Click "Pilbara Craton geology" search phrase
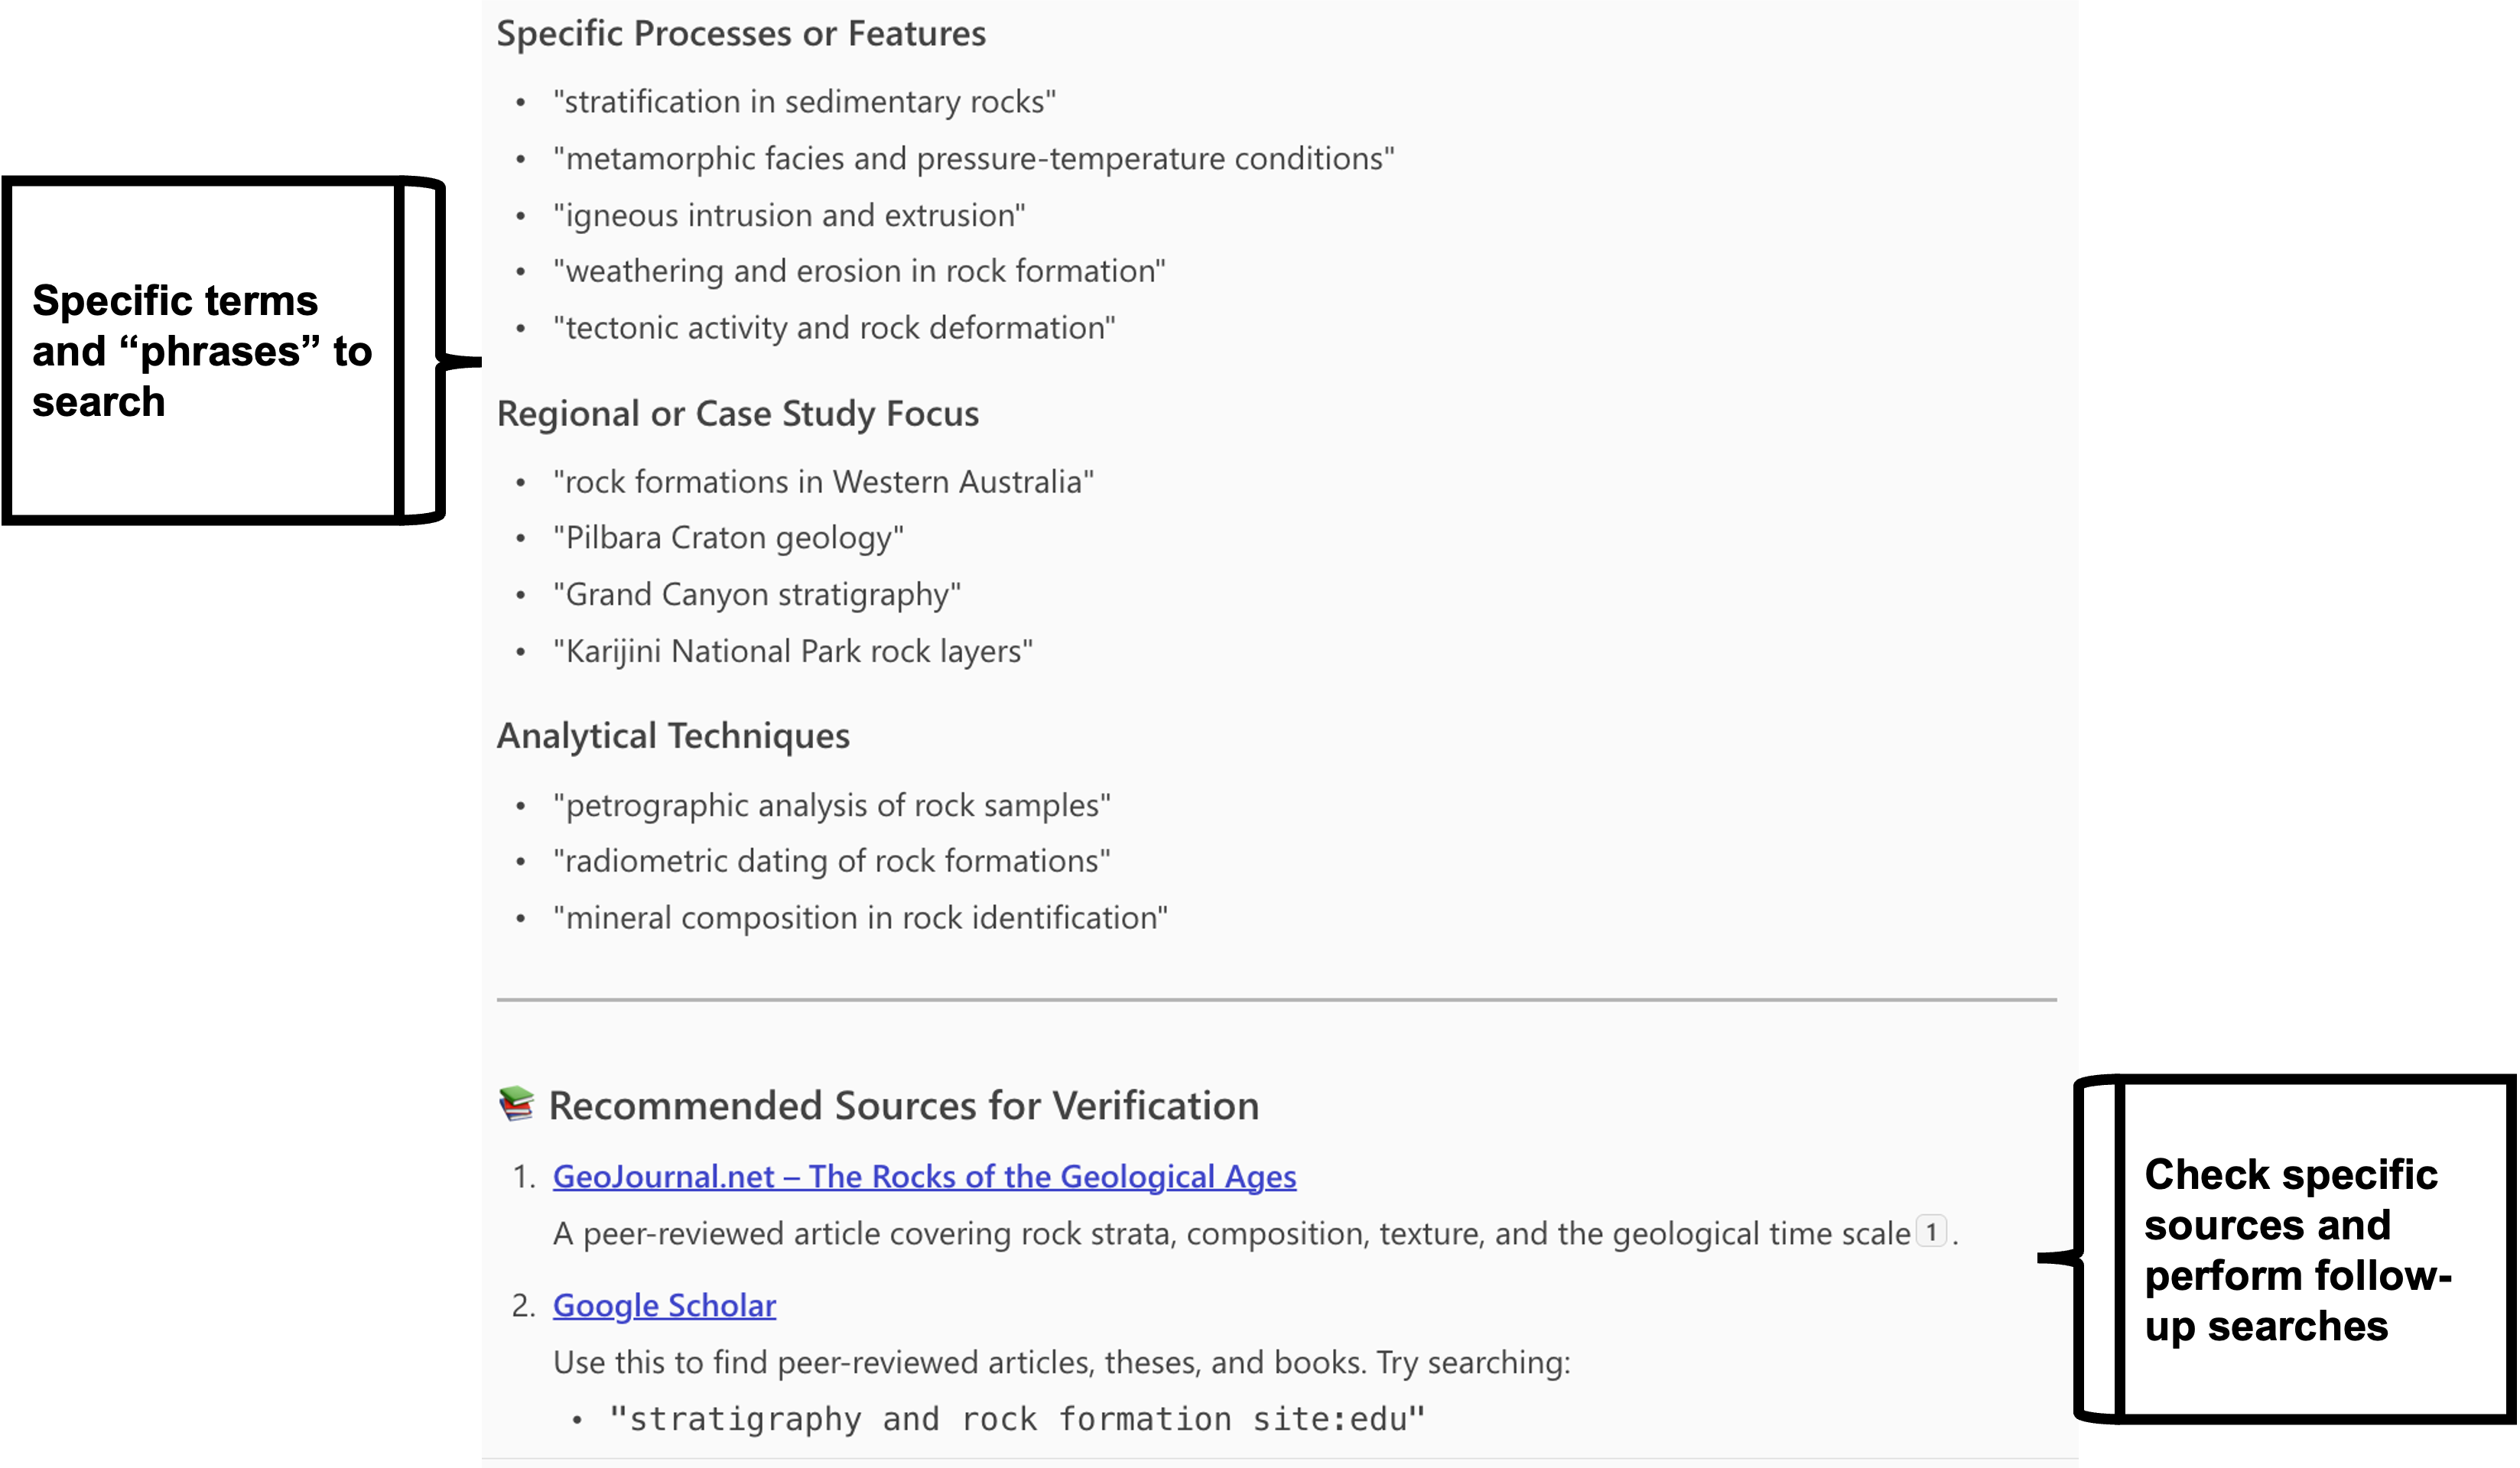This screenshot has width=2520, height=1468. point(728,538)
